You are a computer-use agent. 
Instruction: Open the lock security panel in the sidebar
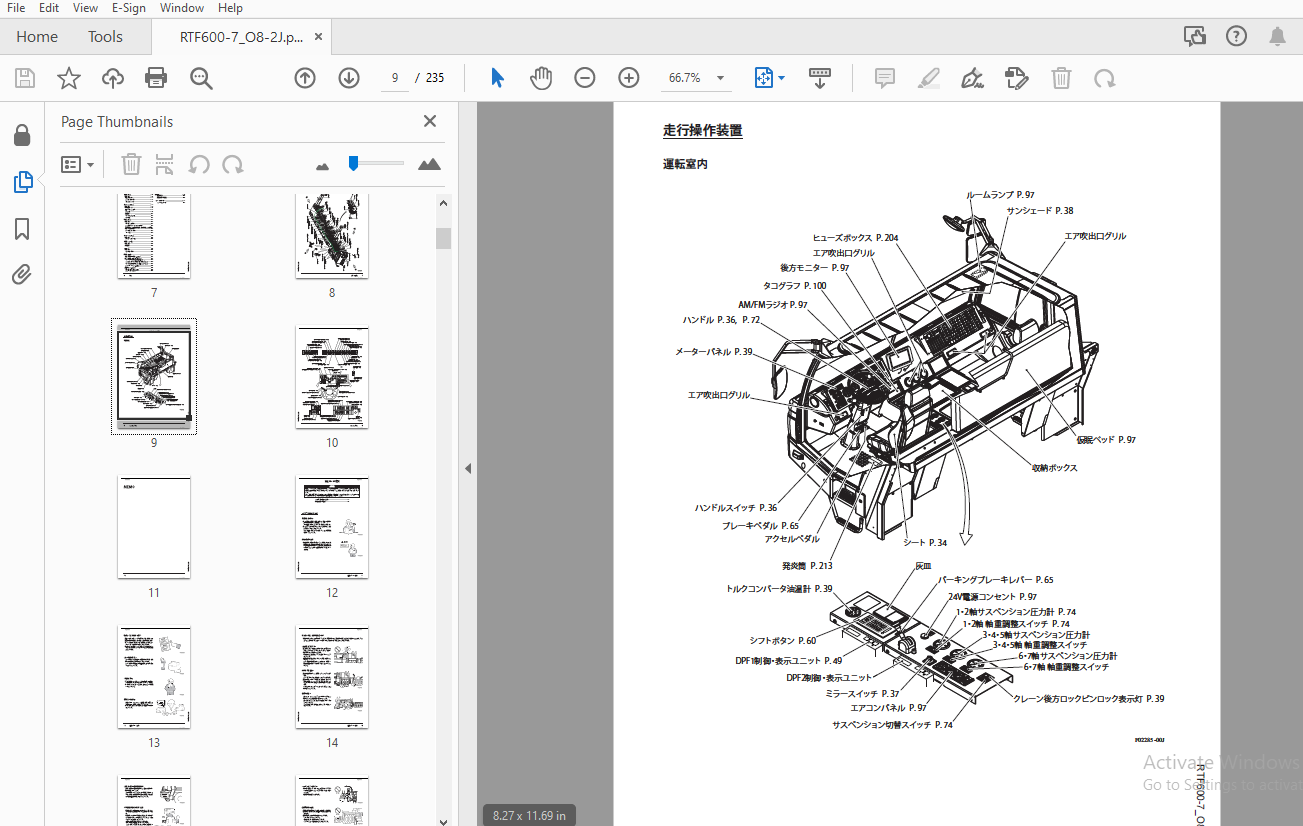tap(22, 134)
